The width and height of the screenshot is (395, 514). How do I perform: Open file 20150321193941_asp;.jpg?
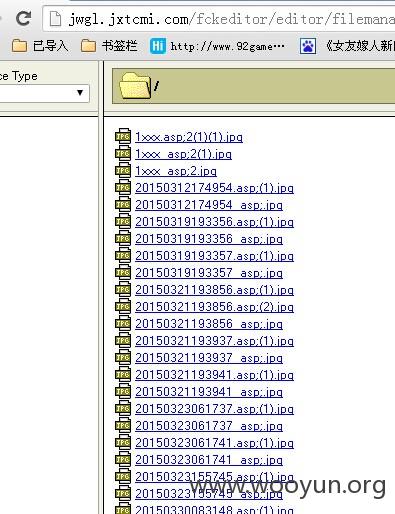coord(209,392)
